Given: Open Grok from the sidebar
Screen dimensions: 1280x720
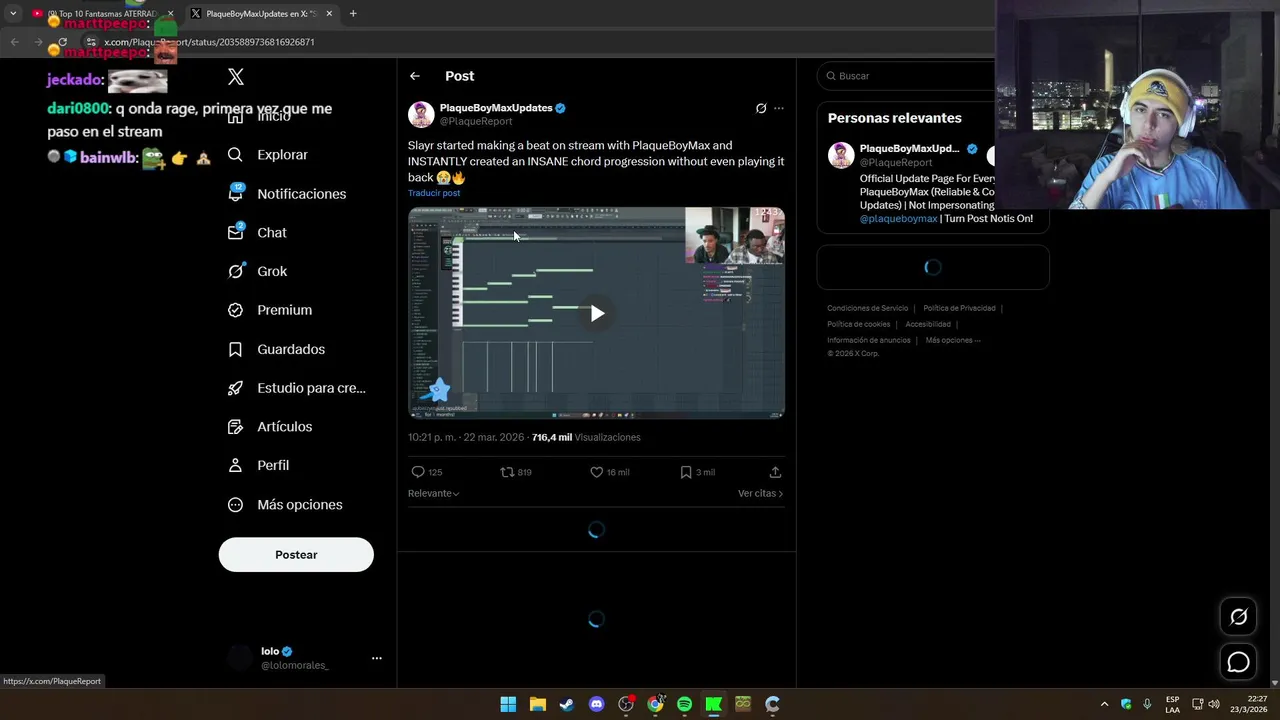Looking at the screenshot, I should coord(257,271).
